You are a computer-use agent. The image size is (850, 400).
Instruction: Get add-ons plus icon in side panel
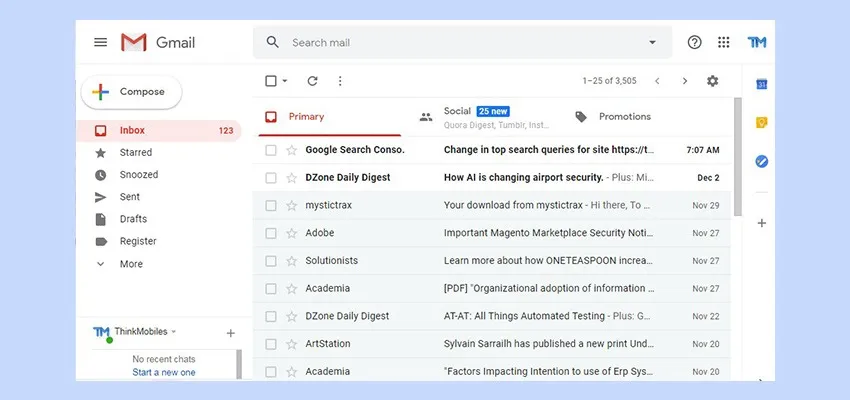coord(762,223)
